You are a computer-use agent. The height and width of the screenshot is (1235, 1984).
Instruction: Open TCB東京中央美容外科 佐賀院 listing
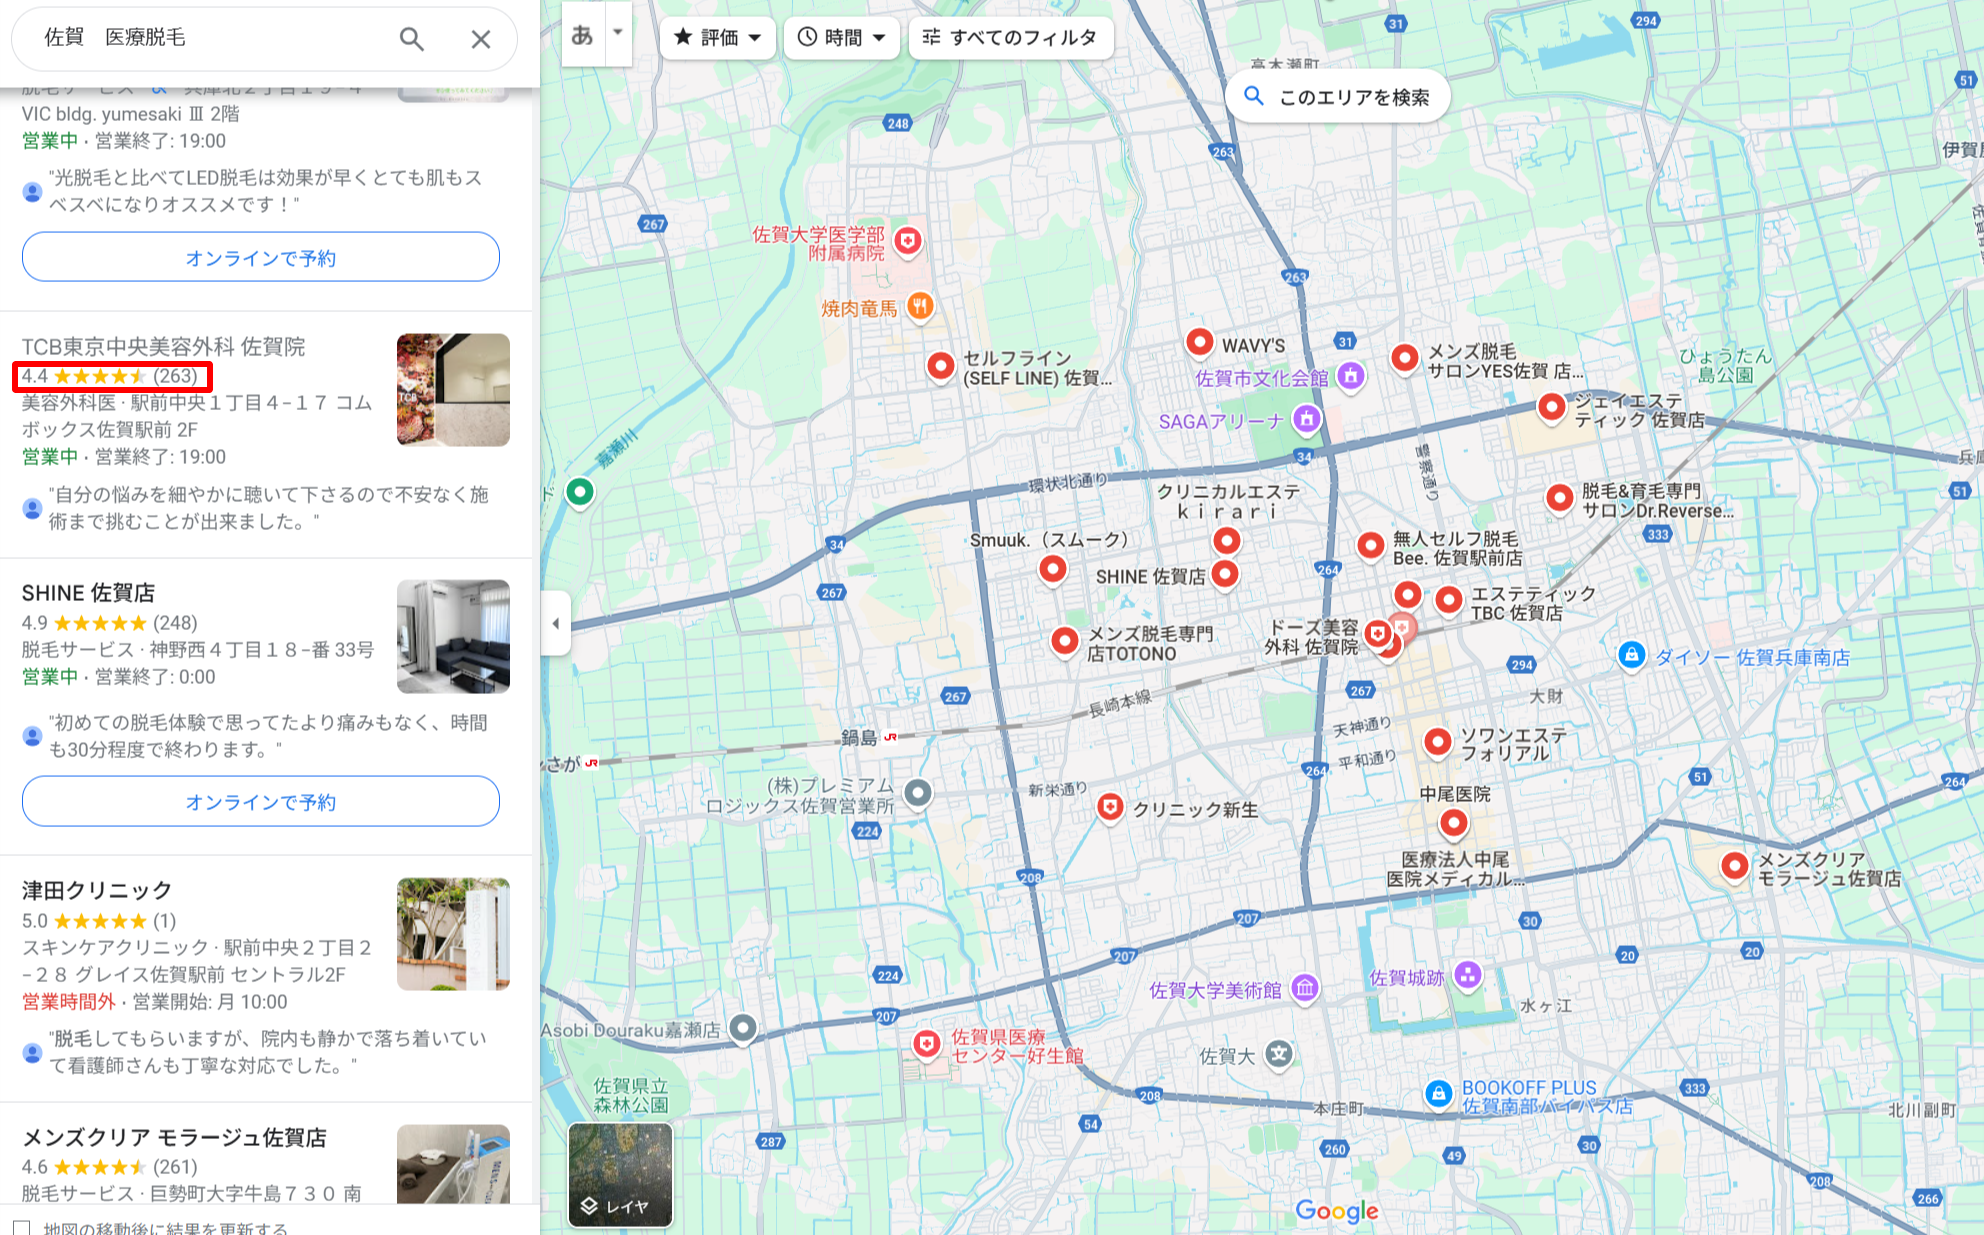point(163,347)
